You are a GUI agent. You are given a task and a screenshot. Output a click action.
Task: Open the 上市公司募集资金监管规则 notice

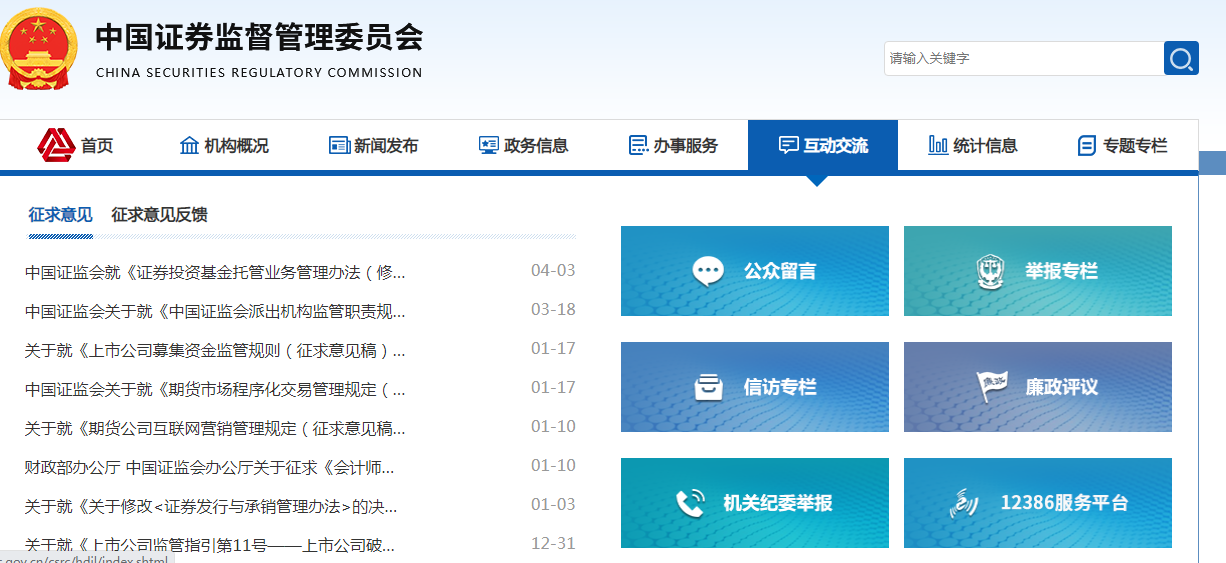click(215, 350)
